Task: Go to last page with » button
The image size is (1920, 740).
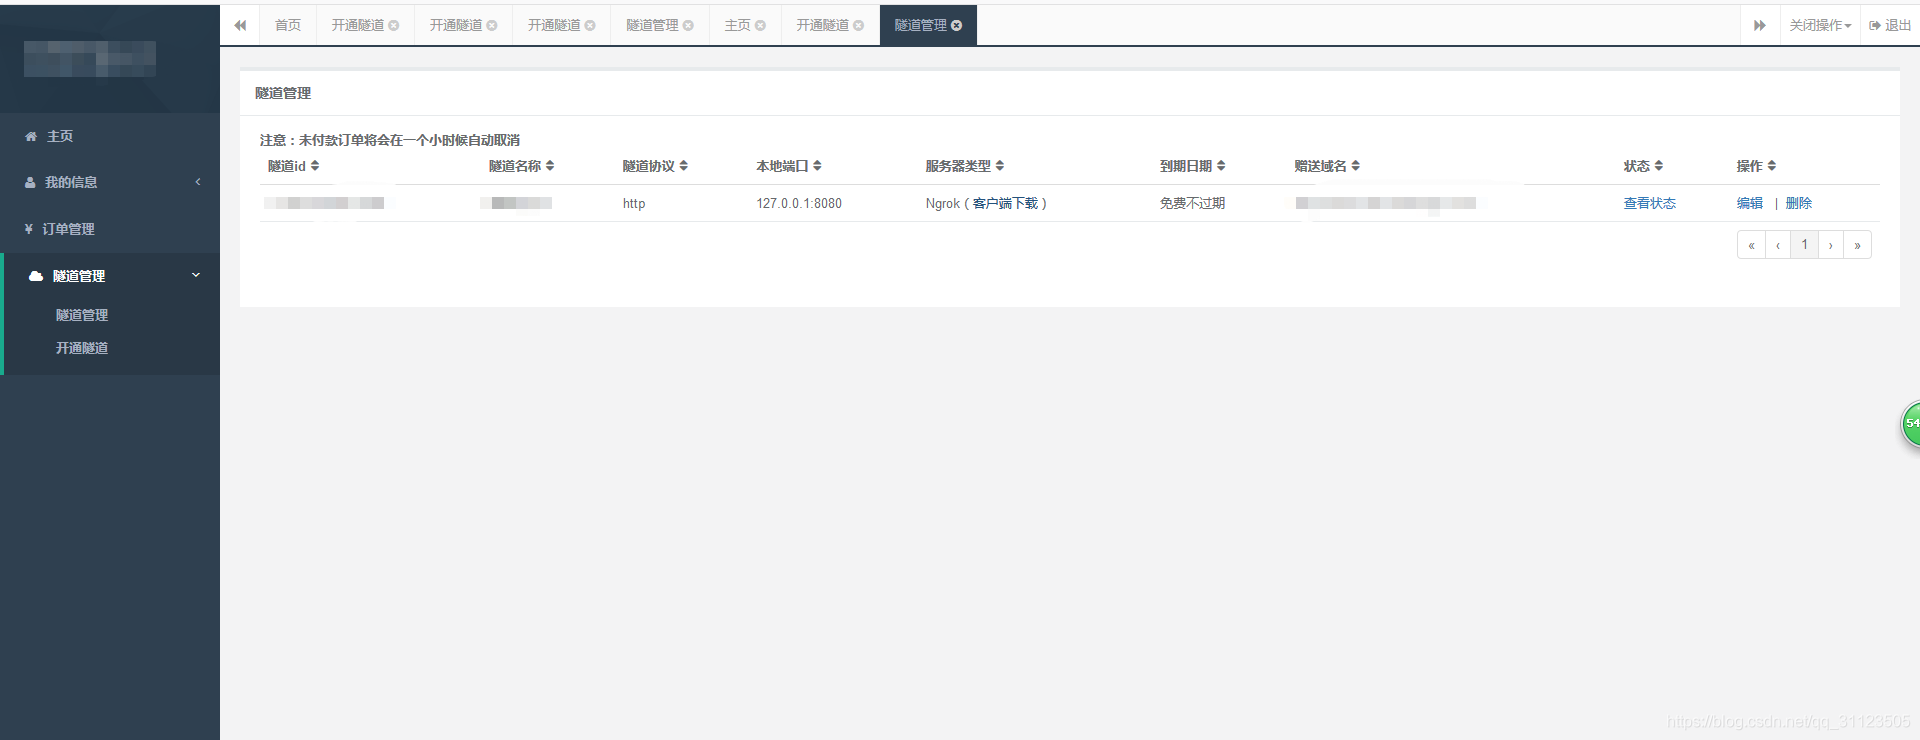Action: click(x=1858, y=245)
